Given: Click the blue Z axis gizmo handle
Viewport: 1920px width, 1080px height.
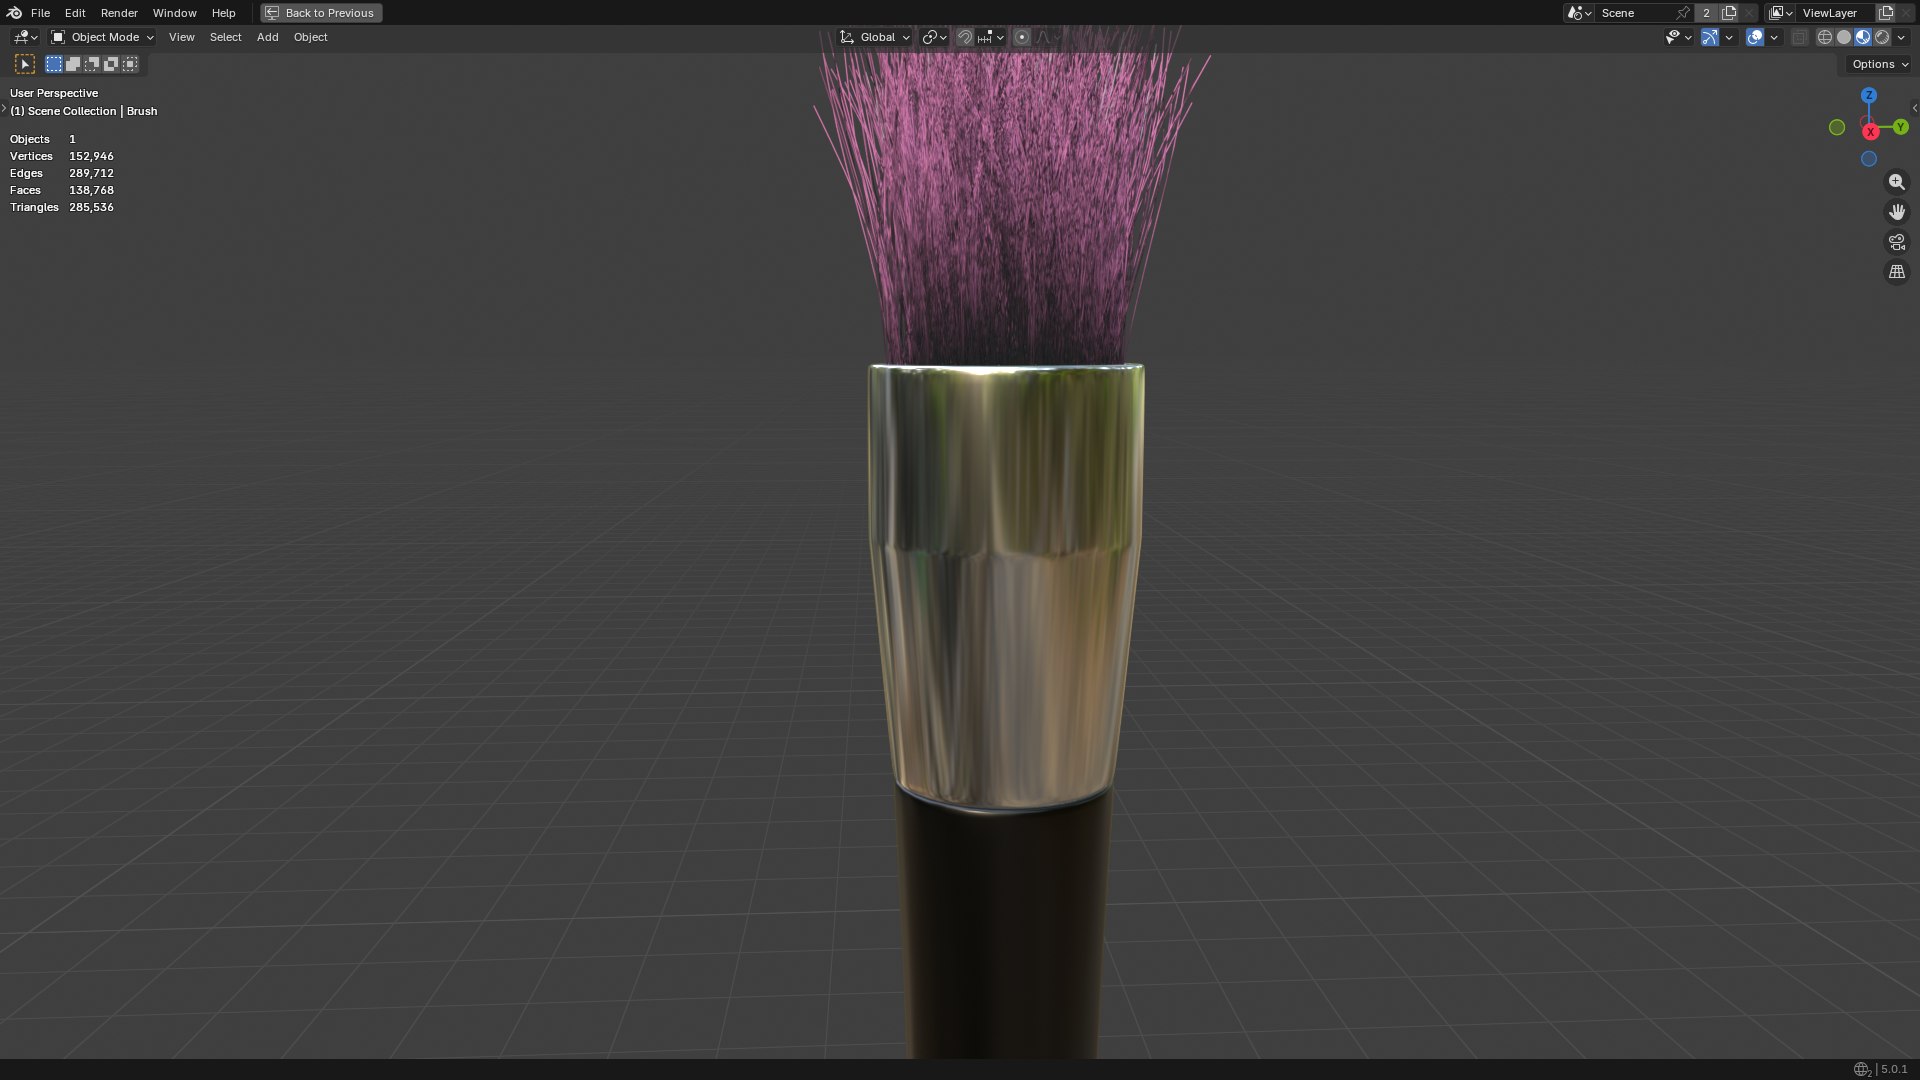Looking at the screenshot, I should pyautogui.click(x=1869, y=95).
